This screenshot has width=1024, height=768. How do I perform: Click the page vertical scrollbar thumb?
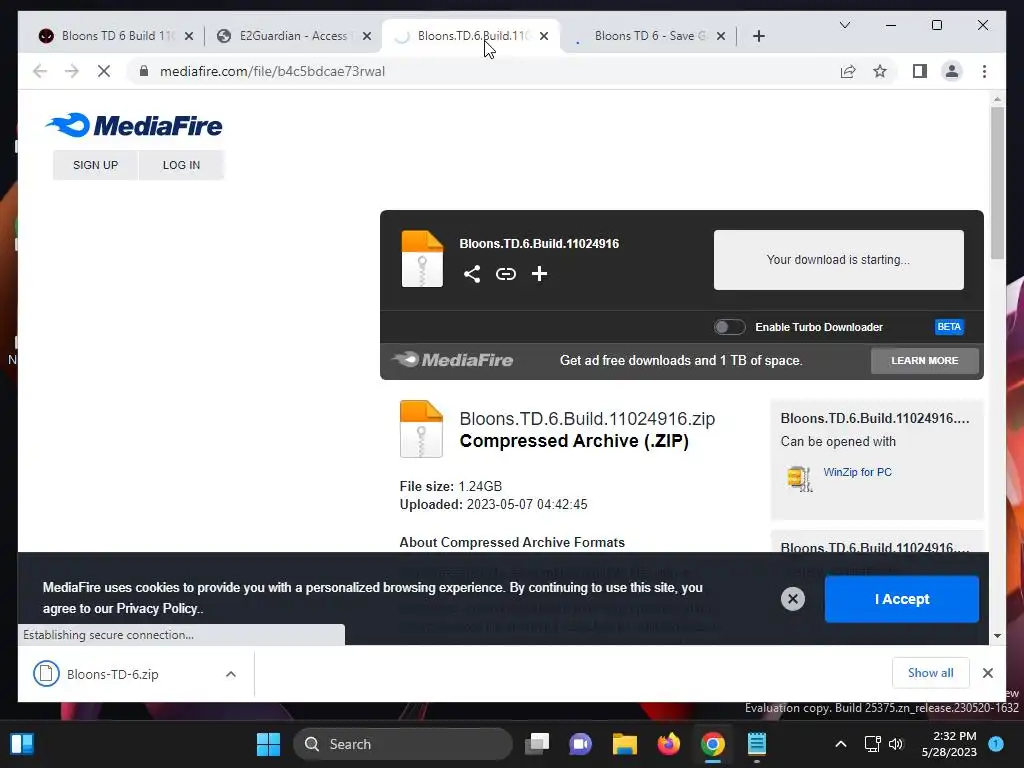coord(997,182)
